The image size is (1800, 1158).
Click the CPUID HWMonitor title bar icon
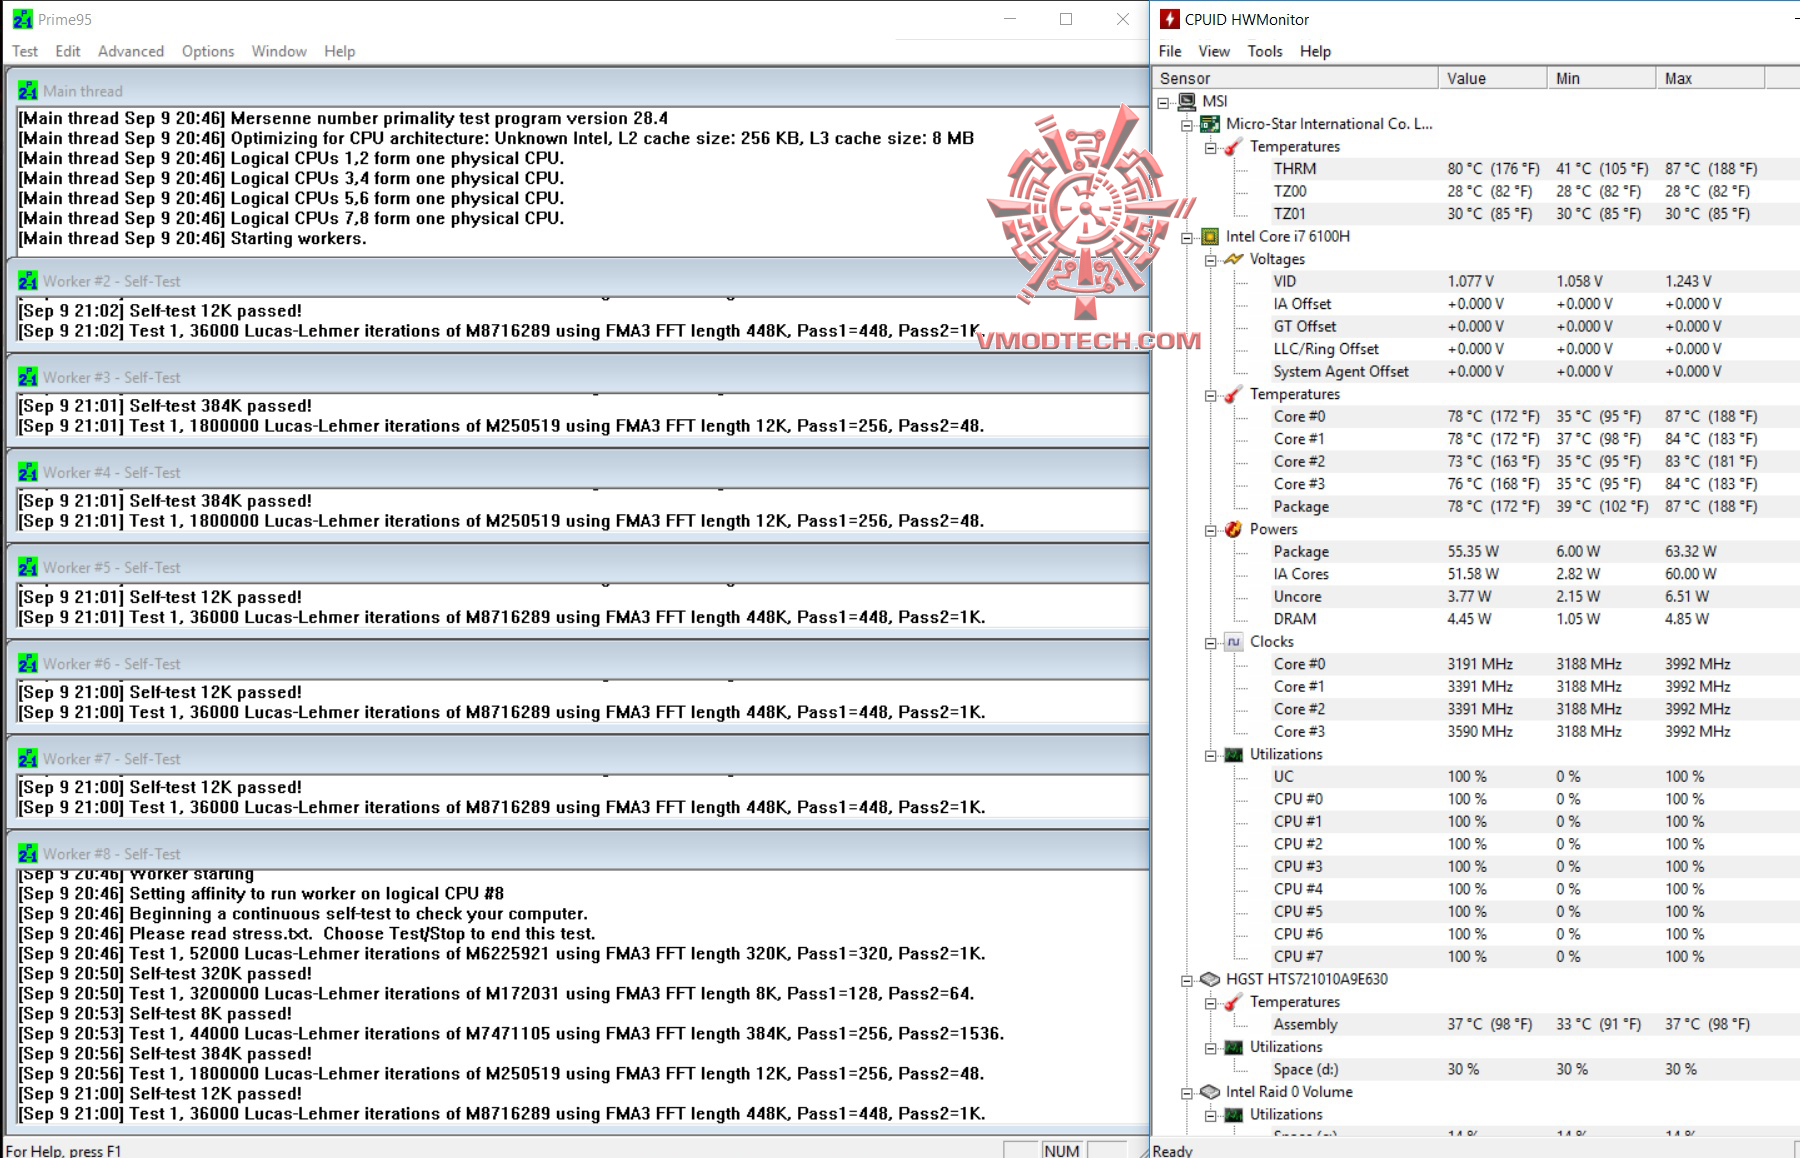pyautogui.click(x=1169, y=19)
